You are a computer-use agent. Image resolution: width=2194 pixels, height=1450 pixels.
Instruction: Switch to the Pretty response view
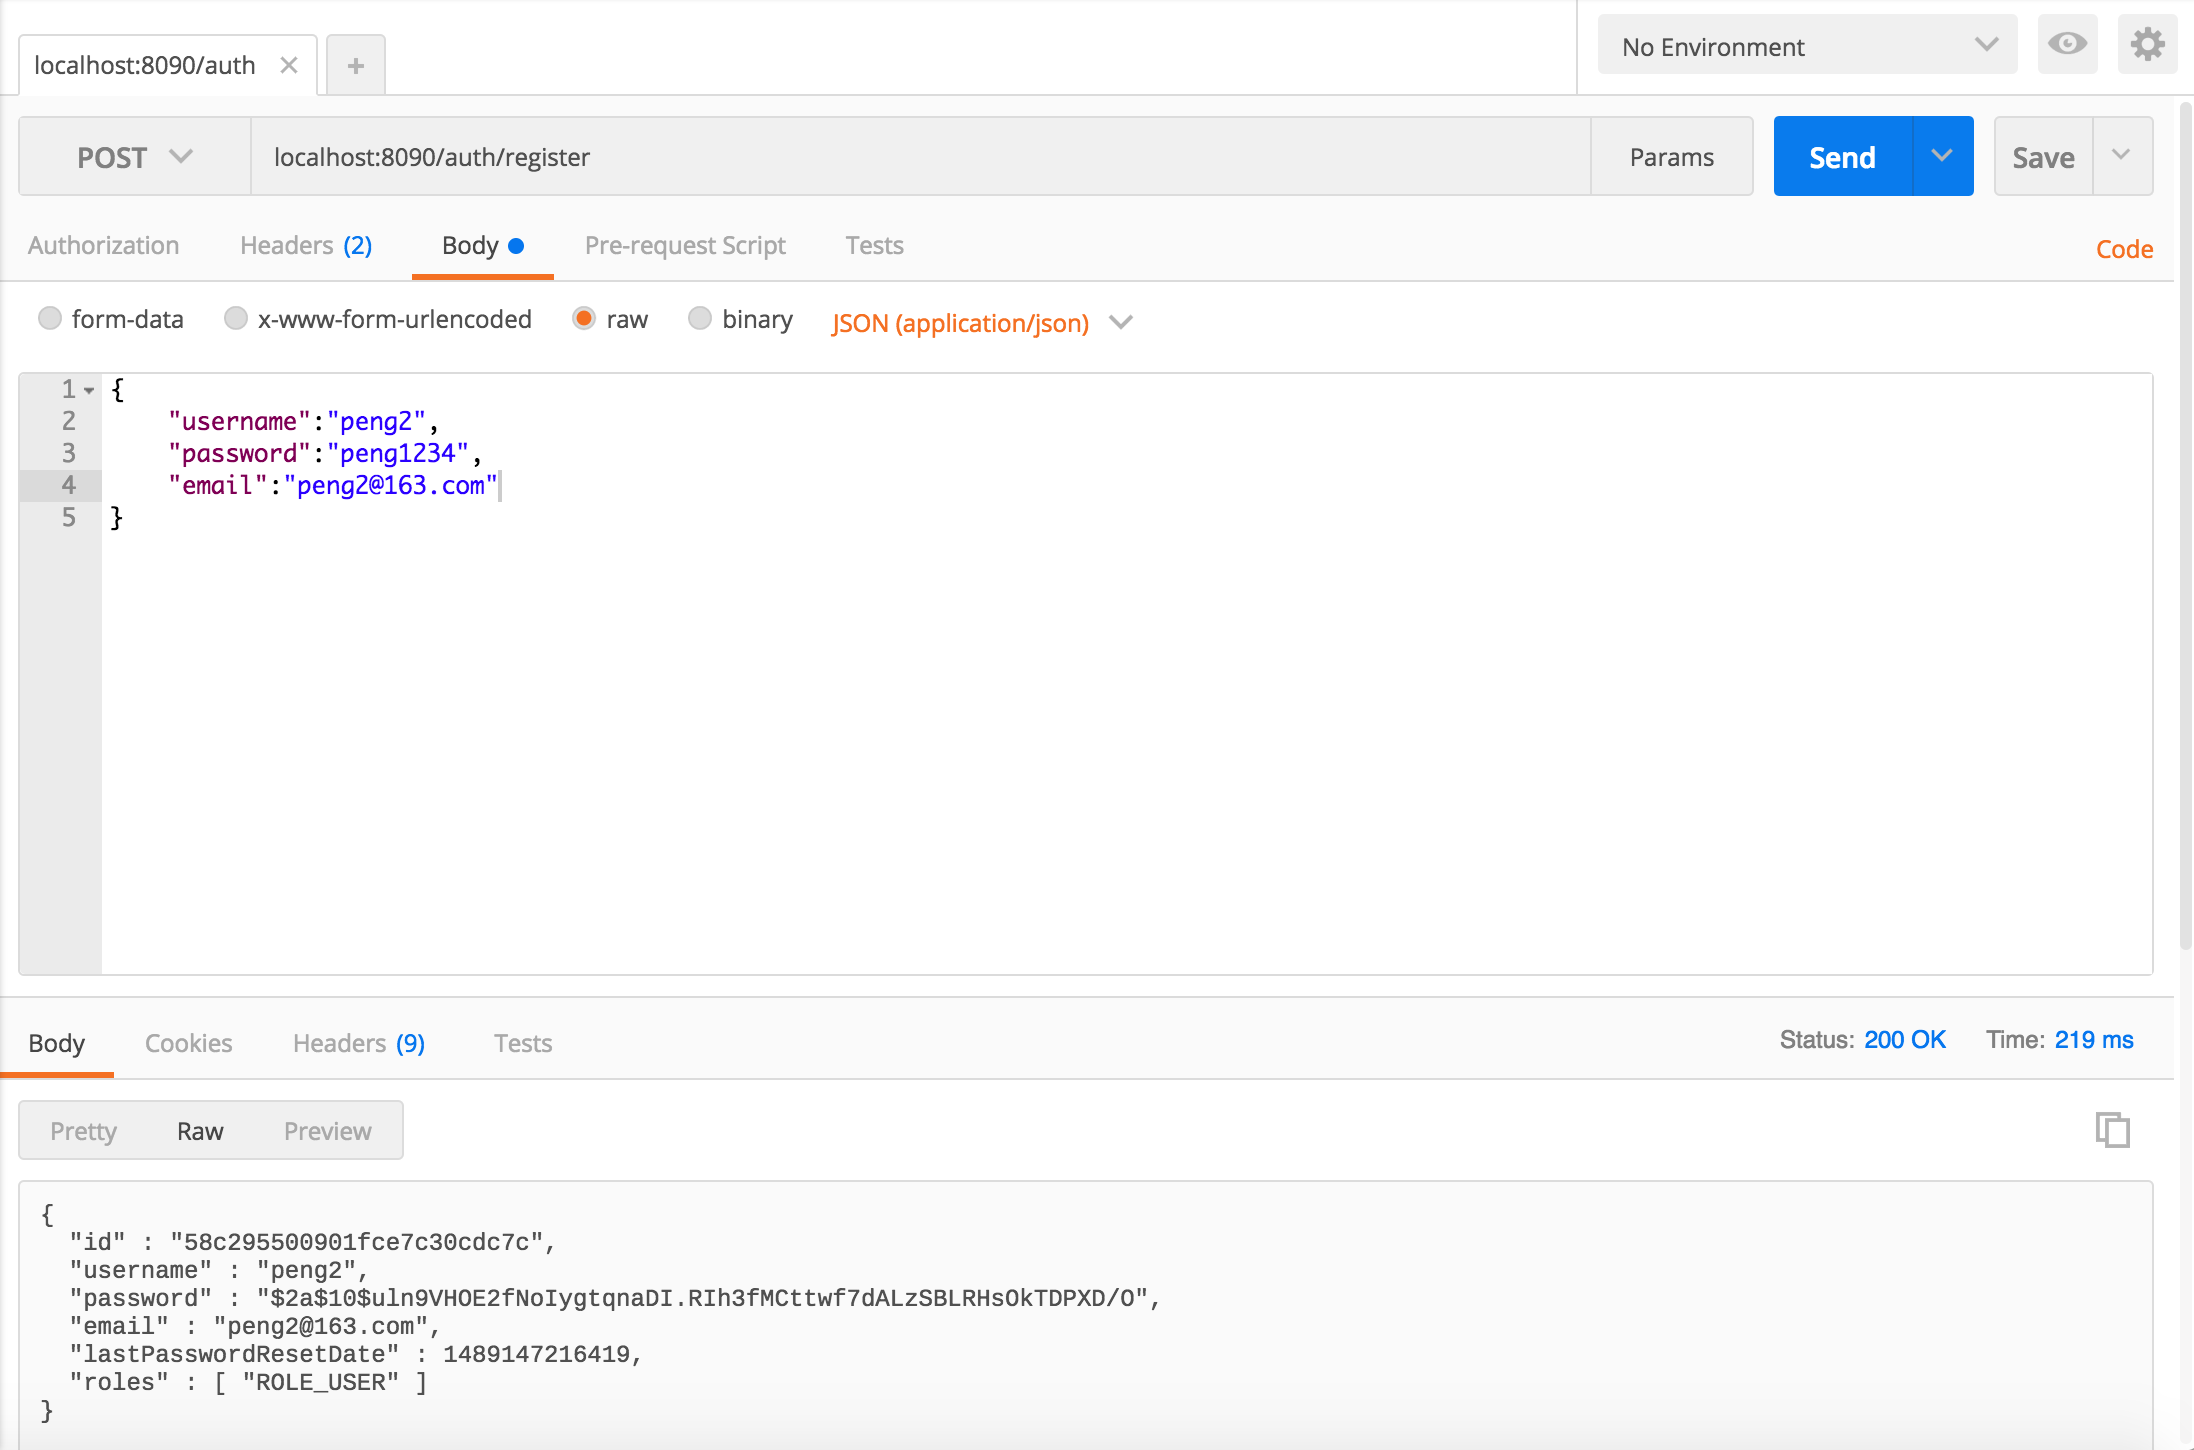tap(84, 1130)
